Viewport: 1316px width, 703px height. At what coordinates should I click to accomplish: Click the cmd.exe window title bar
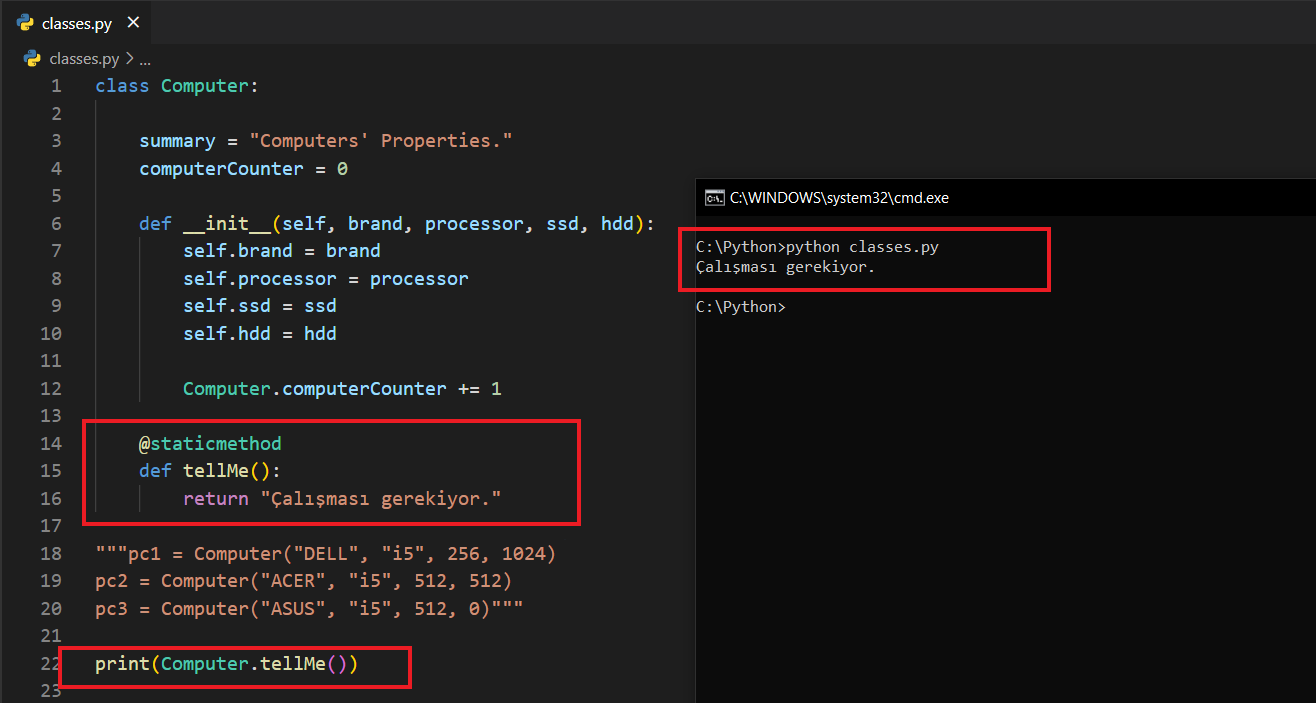click(1000, 197)
